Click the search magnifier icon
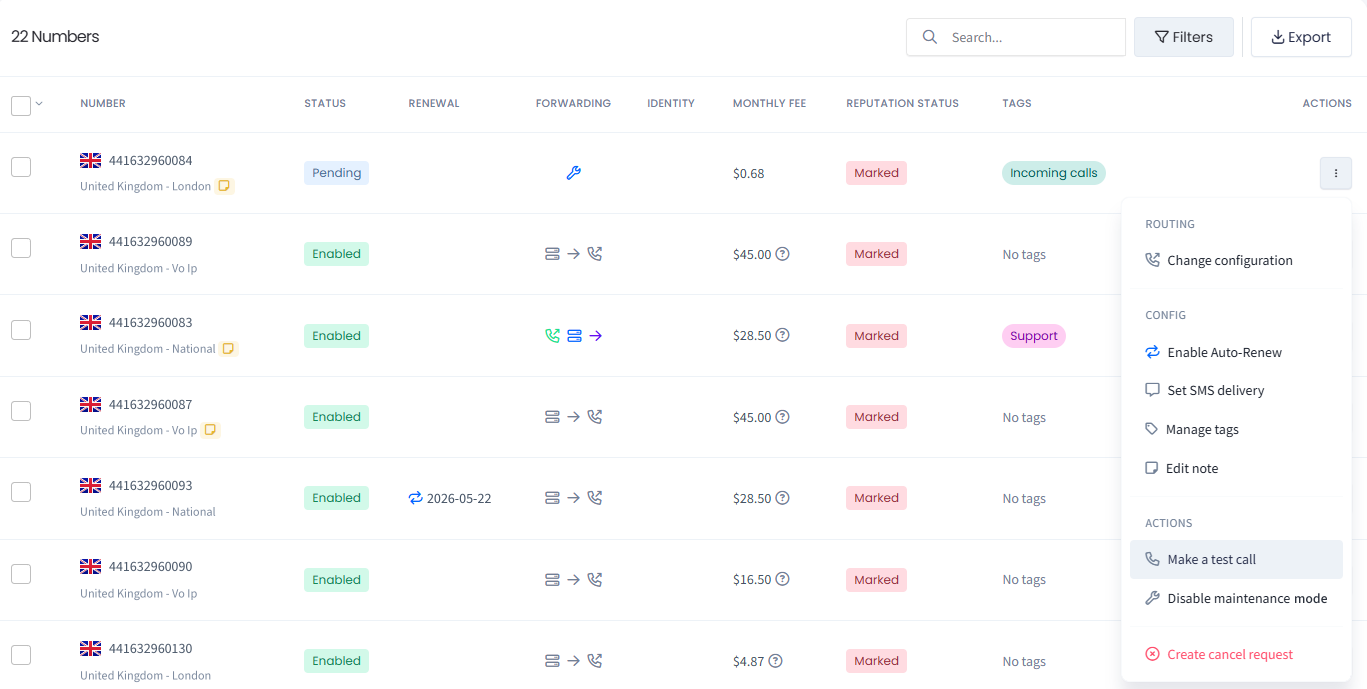 point(930,37)
